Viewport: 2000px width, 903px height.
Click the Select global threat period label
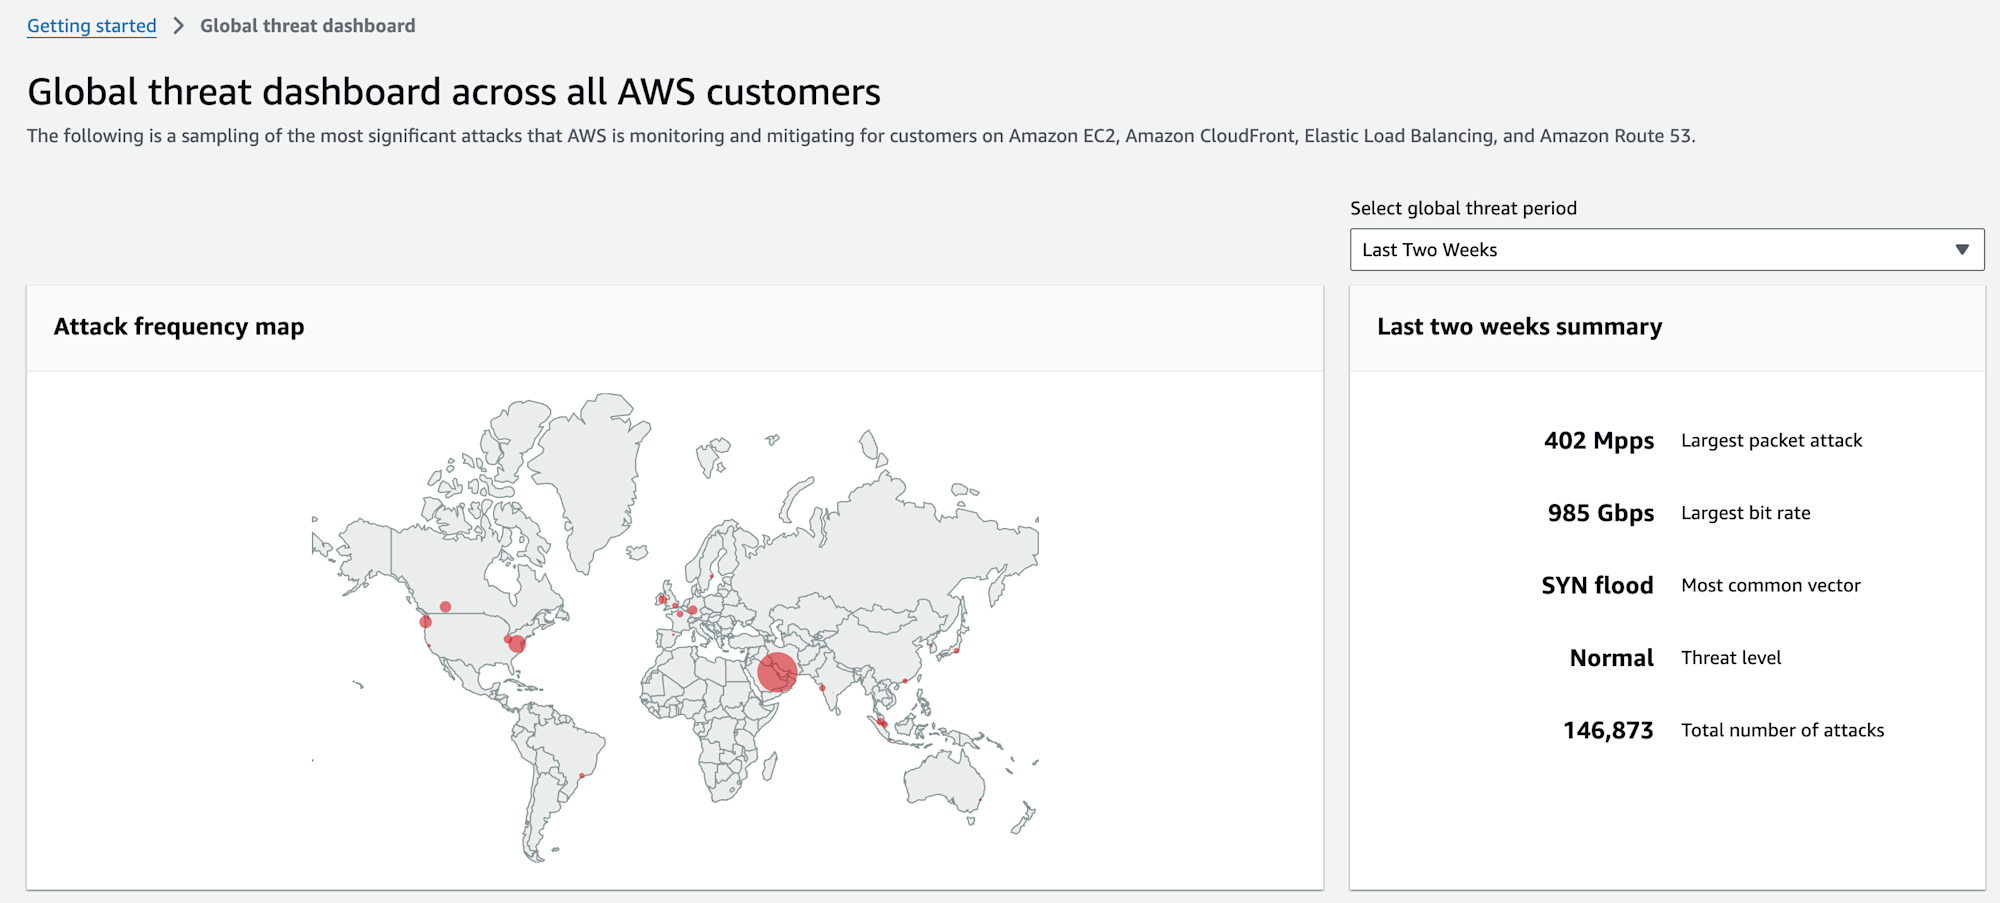pyautogui.click(x=1463, y=208)
